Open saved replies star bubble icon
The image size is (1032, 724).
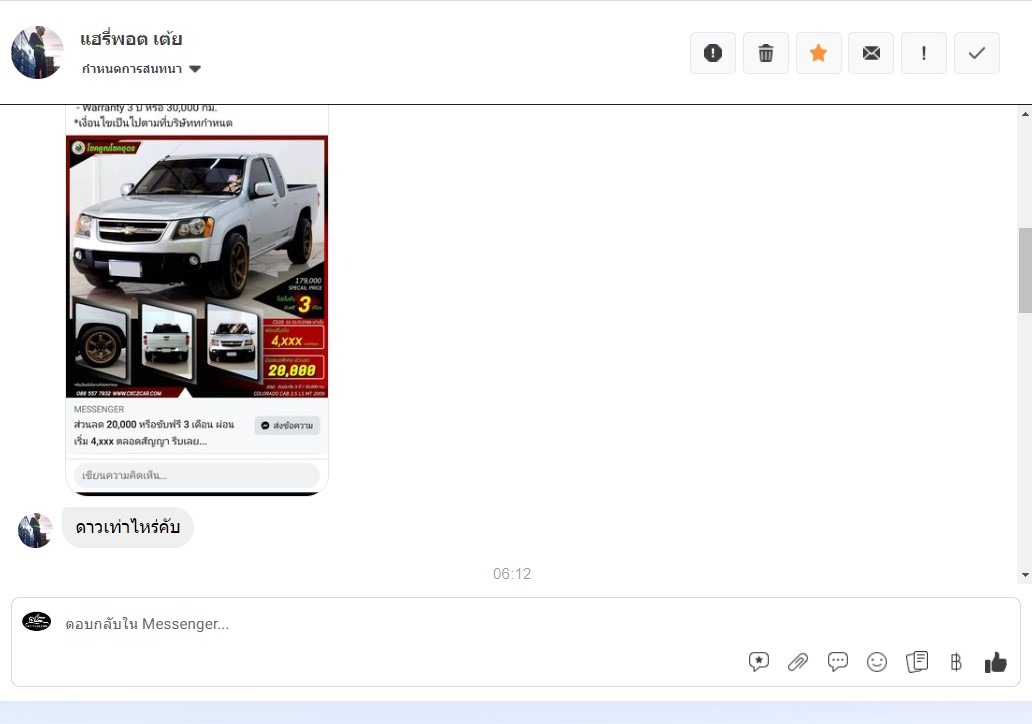(758, 661)
